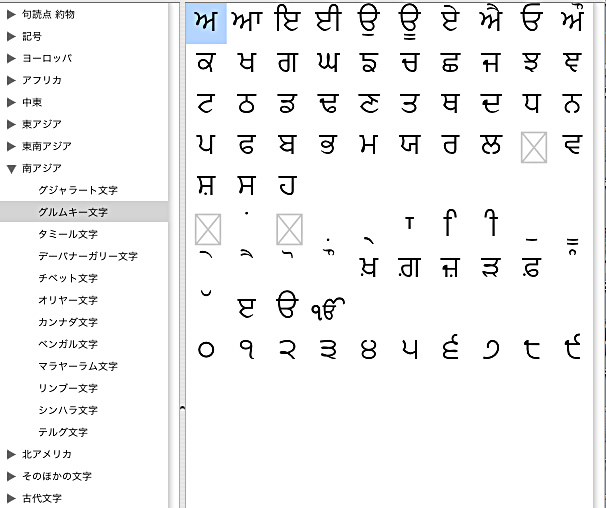Select the missing glyph box beside ਲ

click(x=534, y=147)
